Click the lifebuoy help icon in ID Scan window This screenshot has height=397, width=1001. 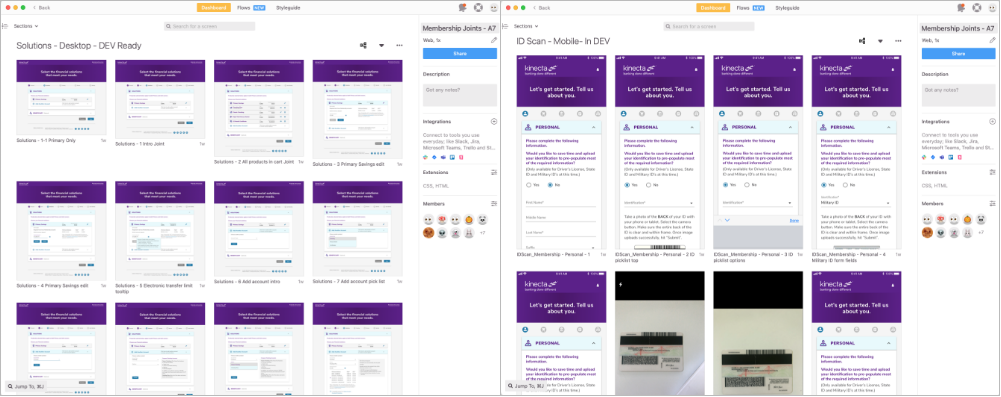click(977, 8)
